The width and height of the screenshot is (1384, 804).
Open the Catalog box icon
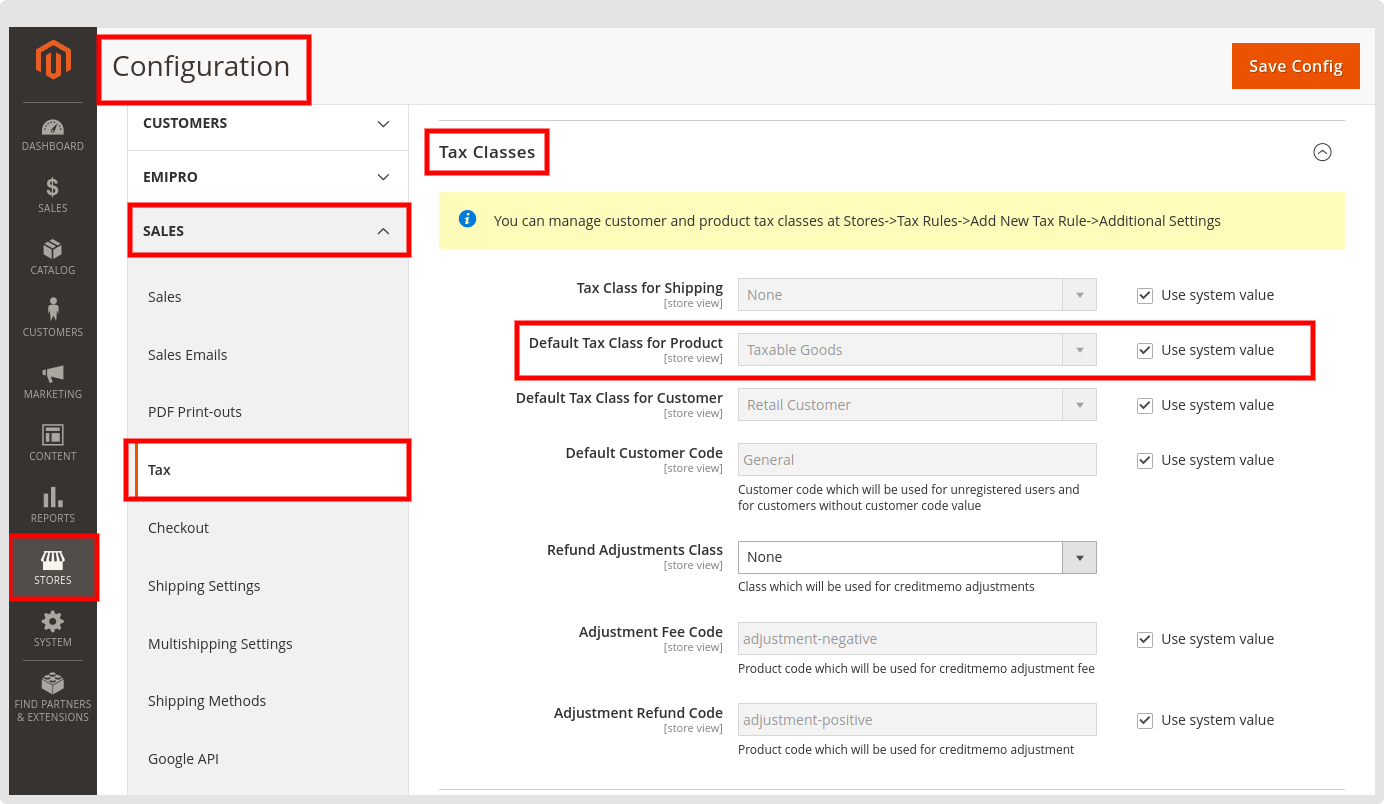pyautogui.click(x=53, y=250)
